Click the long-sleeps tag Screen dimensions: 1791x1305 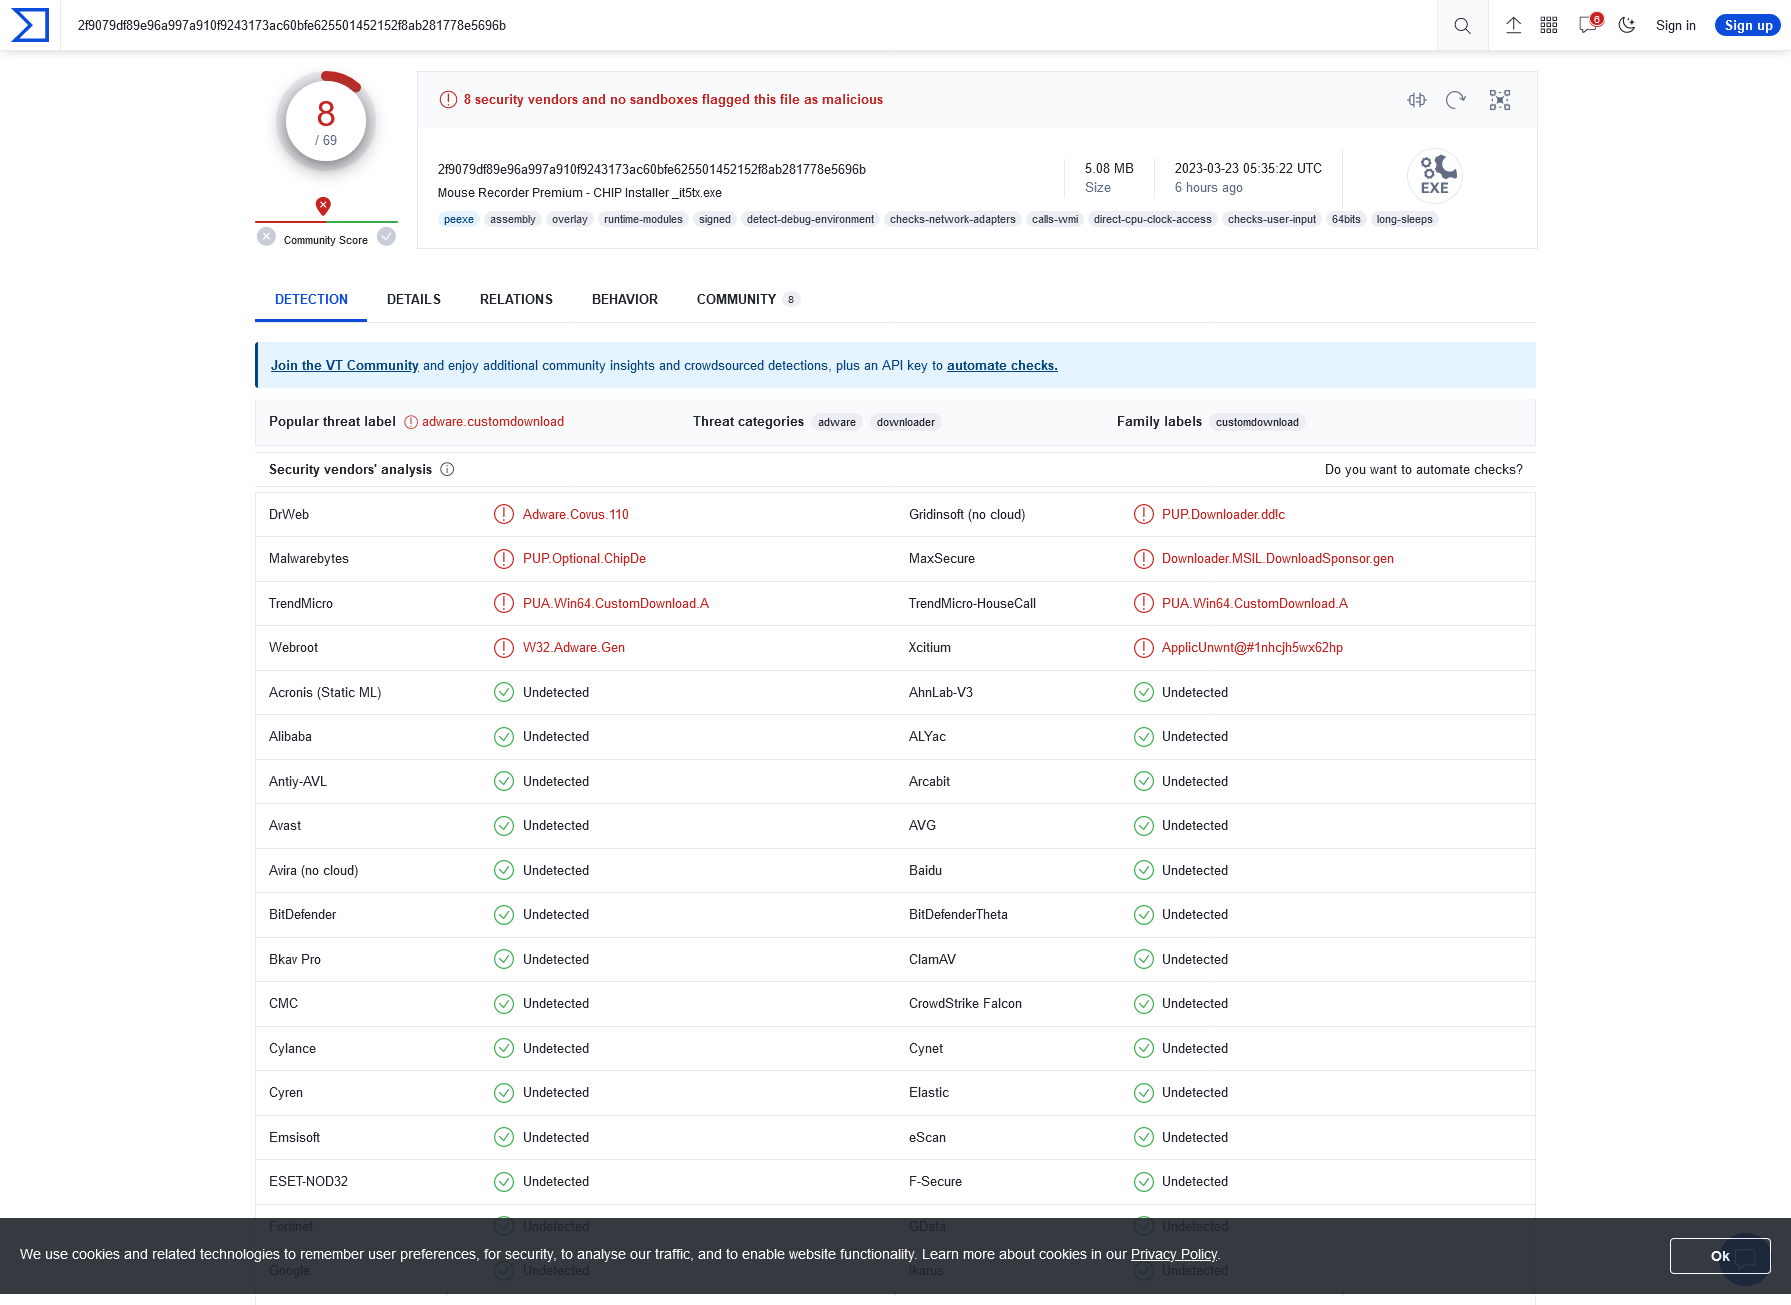1404,220
